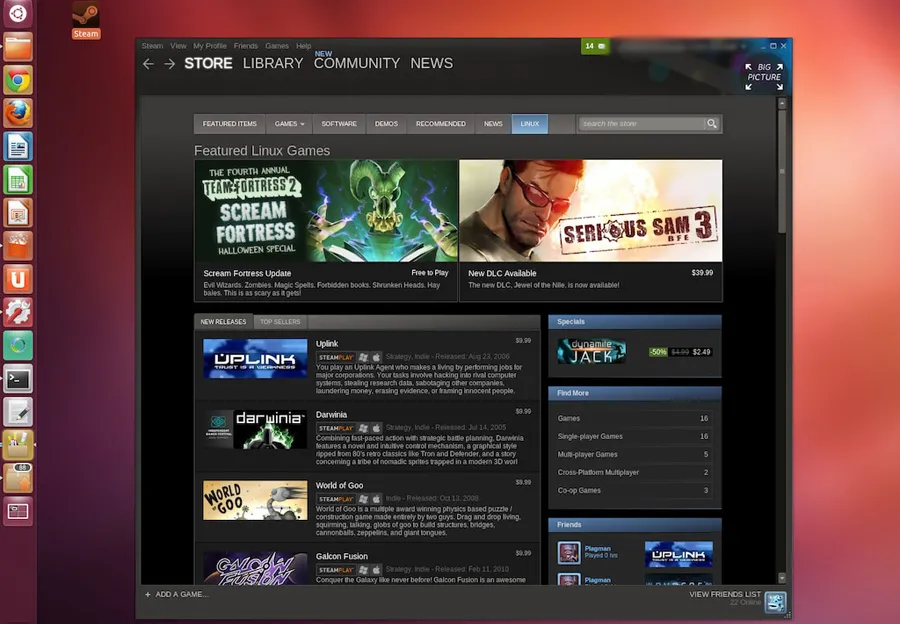Open Galcon Fusion title link
Viewport: 900px width, 624px height.
342,556
